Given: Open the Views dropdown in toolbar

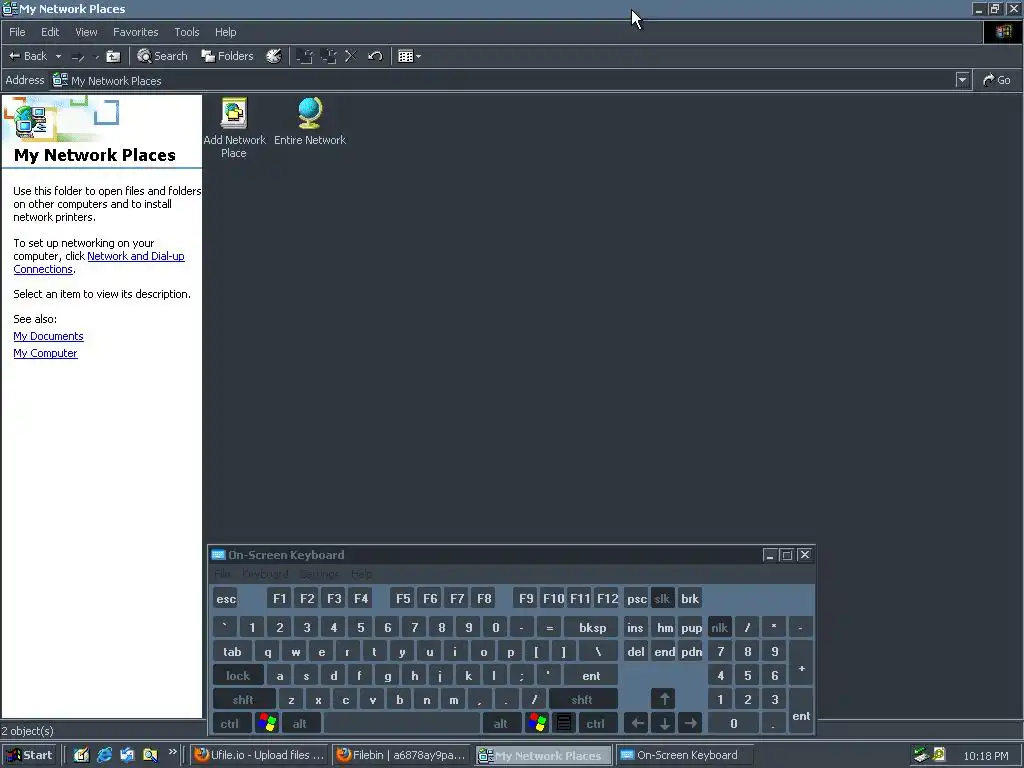Looking at the screenshot, I should (409, 56).
